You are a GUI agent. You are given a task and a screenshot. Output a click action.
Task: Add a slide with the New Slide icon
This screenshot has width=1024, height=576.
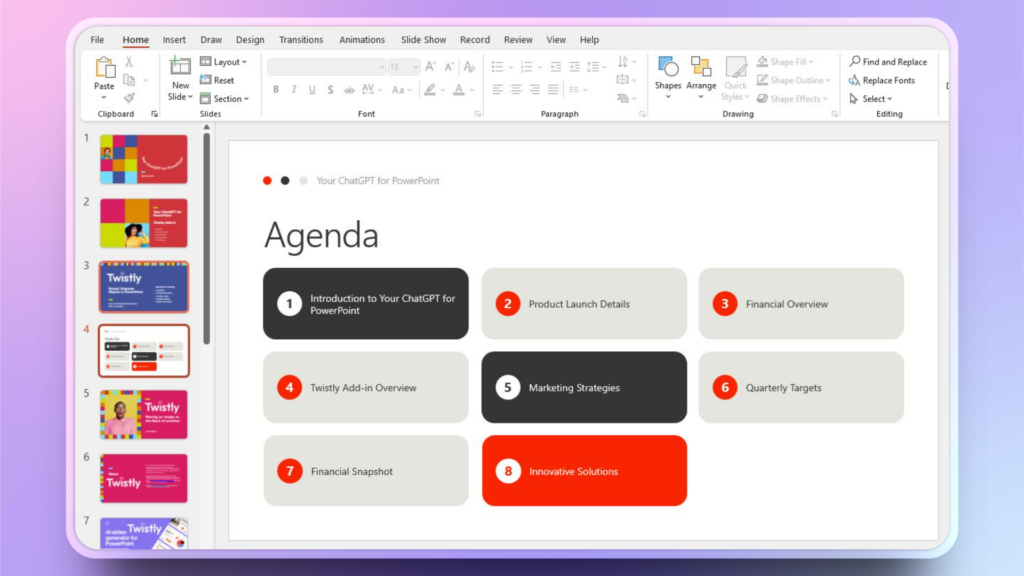click(180, 66)
